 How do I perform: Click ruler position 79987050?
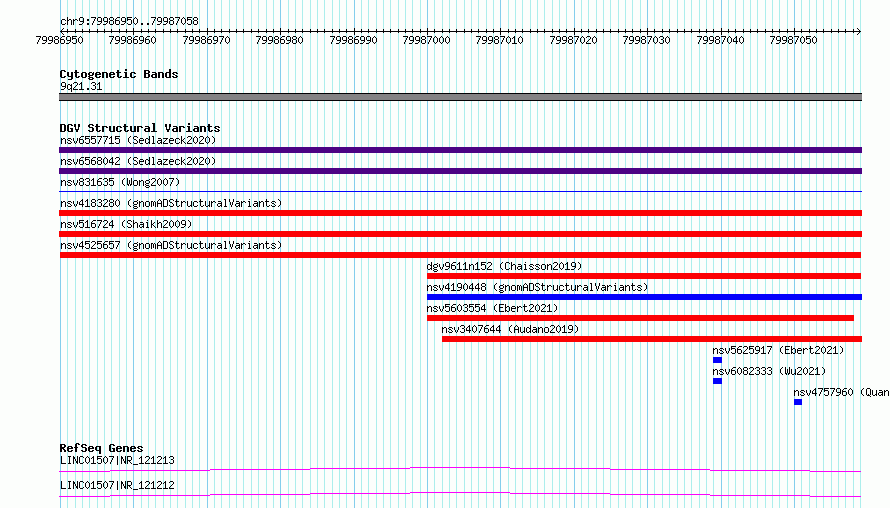click(794, 40)
